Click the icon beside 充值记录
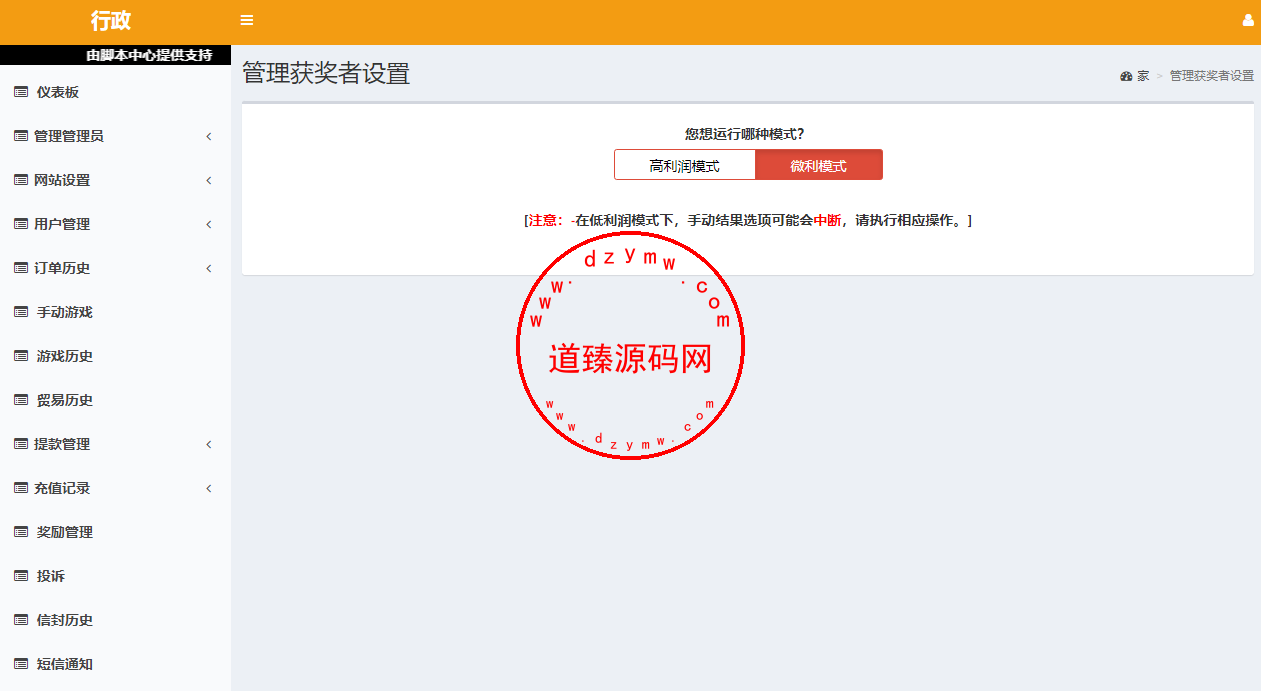Viewport: 1261px width, 691px height. coord(21,488)
